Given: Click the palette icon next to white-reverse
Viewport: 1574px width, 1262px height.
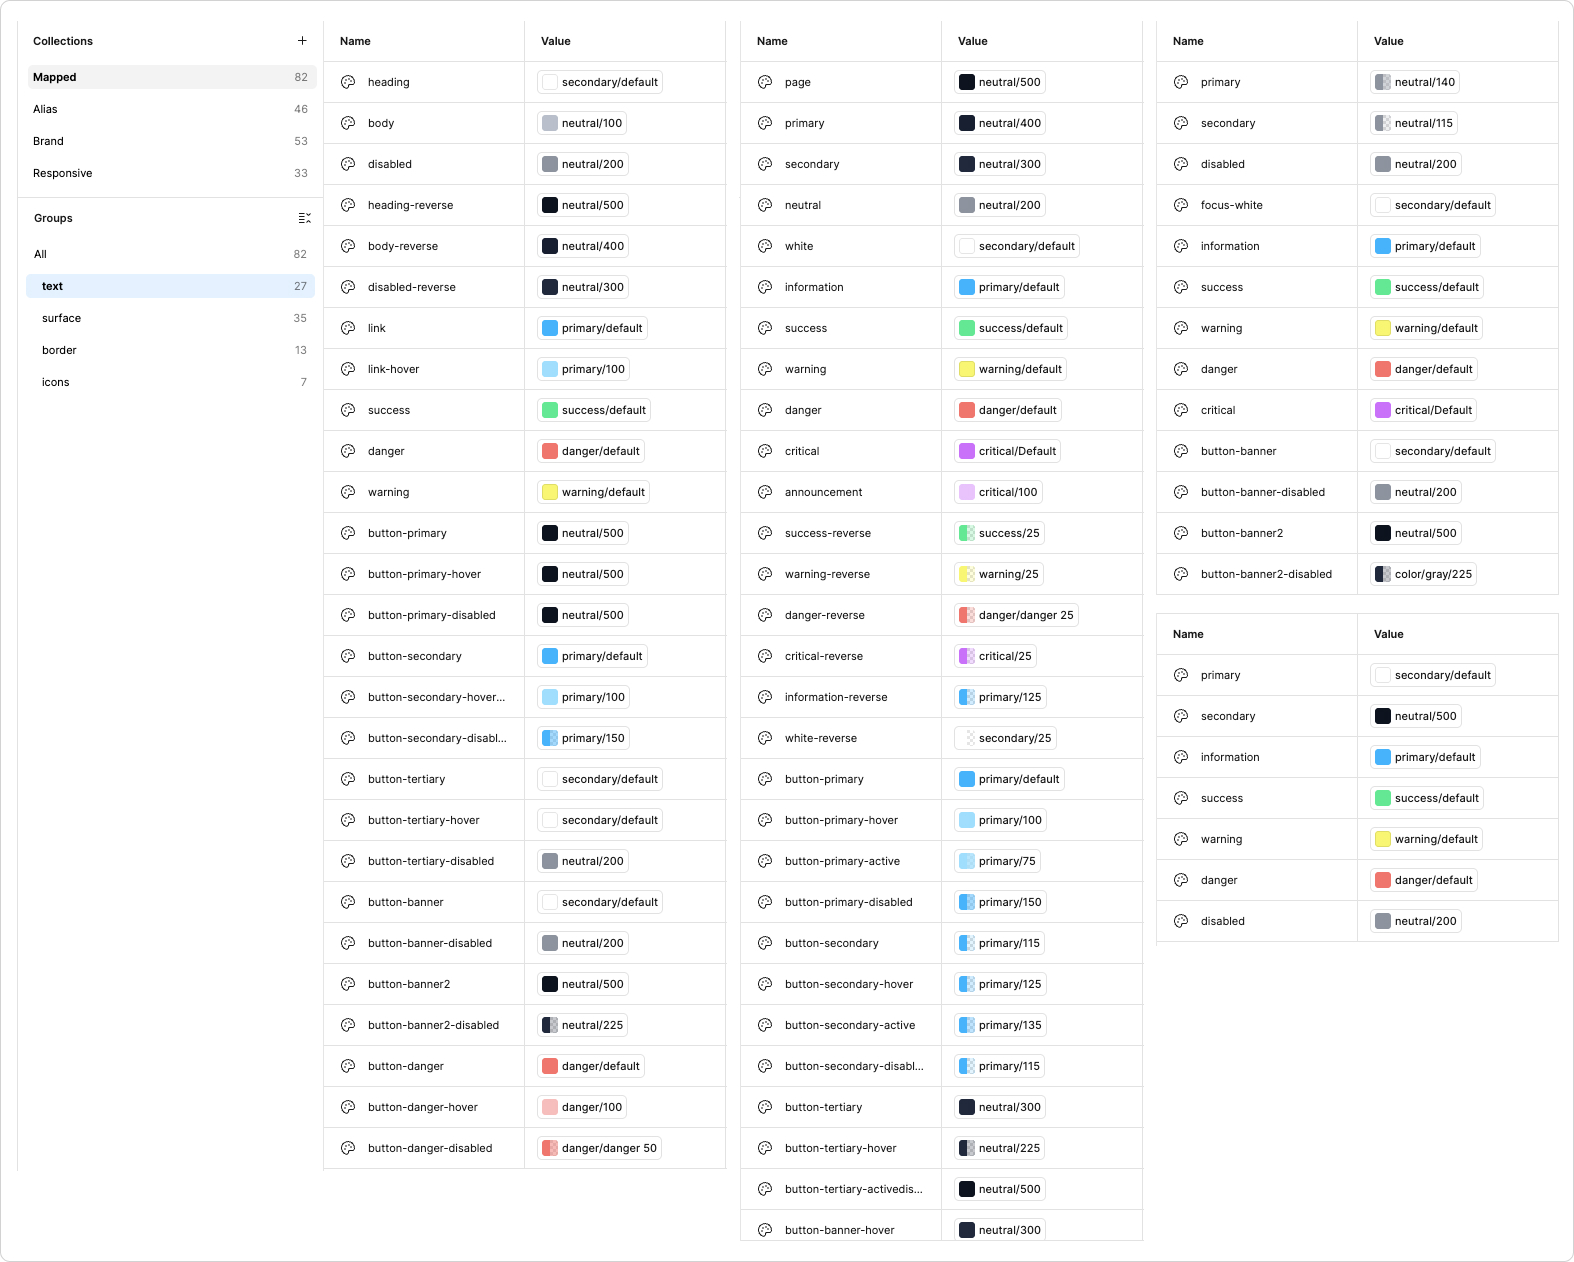Looking at the screenshot, I should (765, 738).
